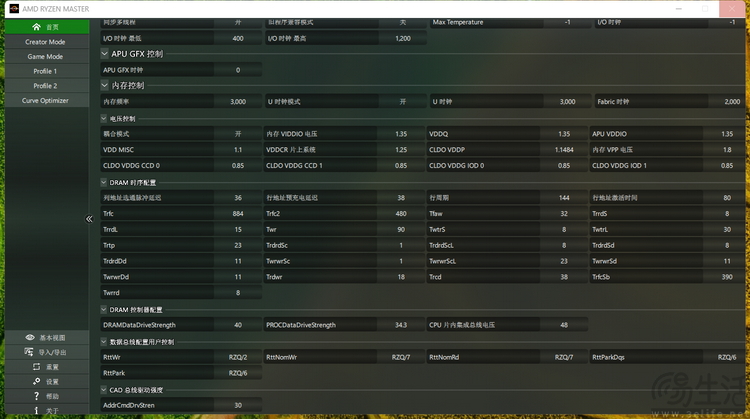The height and width of the screenshot is (419, 750).
Task: Click the TrfcSb value 390
Action: pos(727,277)
